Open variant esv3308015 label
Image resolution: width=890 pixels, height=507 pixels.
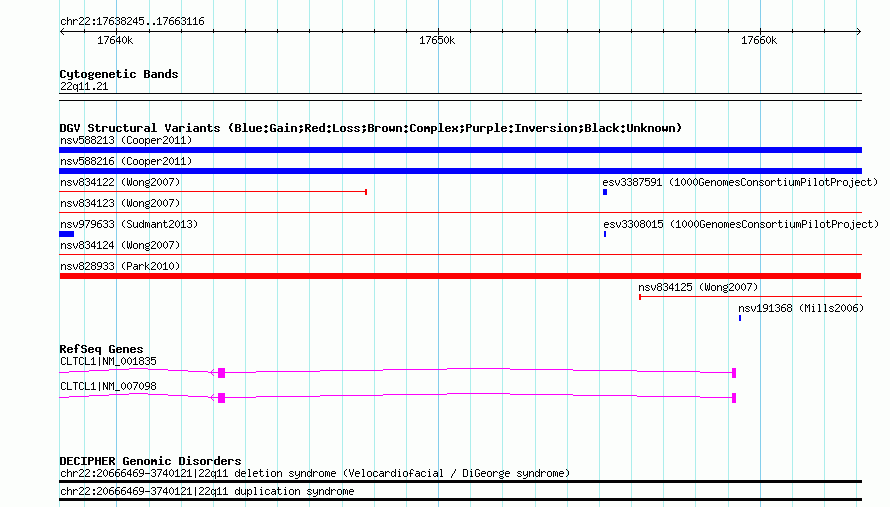tap(741, 224)
